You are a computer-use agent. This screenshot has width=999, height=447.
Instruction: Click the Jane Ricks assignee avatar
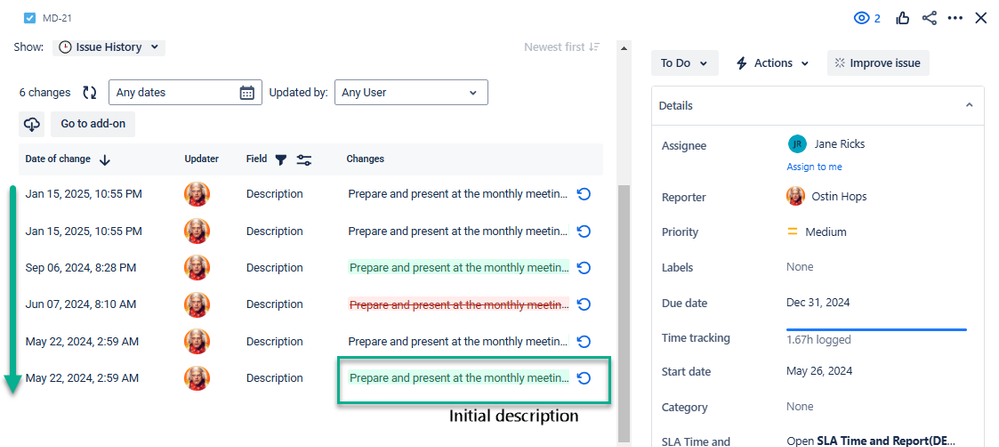point(797,144)
